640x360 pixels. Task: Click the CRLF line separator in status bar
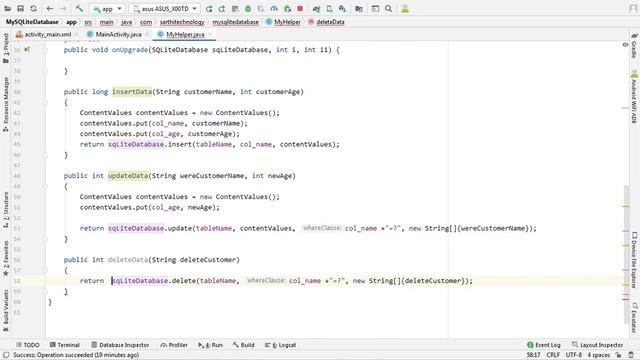click(x=553, y=355)
